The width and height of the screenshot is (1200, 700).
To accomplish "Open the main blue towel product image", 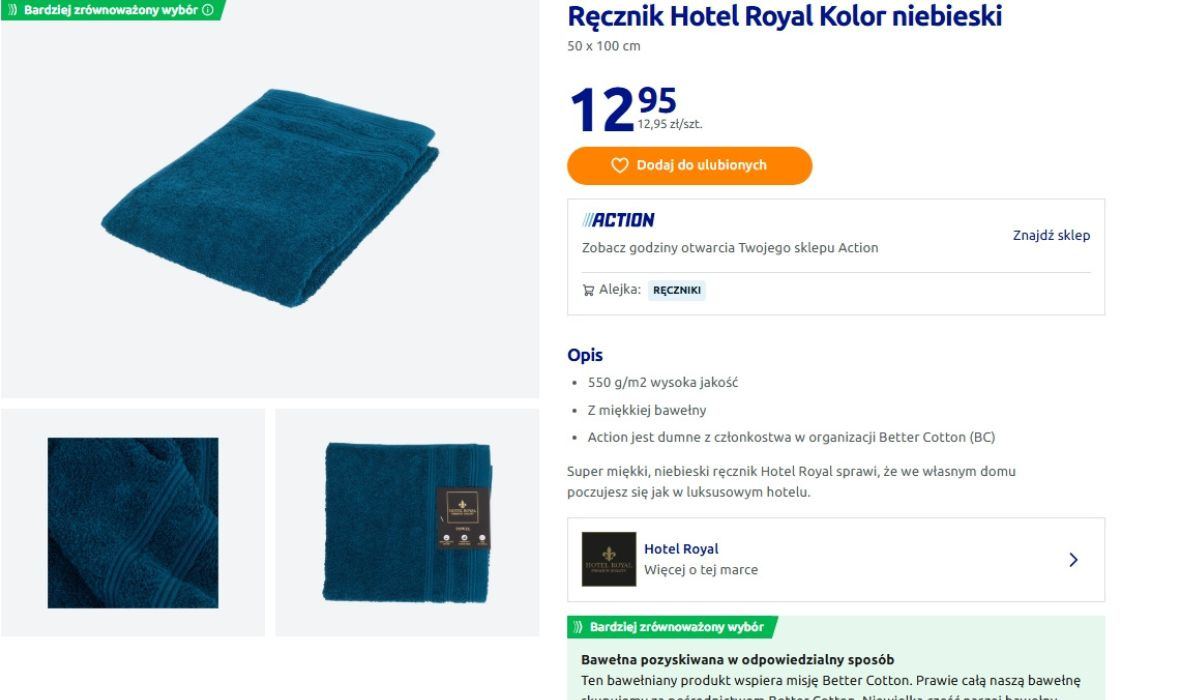I will [x=270, y=198].
